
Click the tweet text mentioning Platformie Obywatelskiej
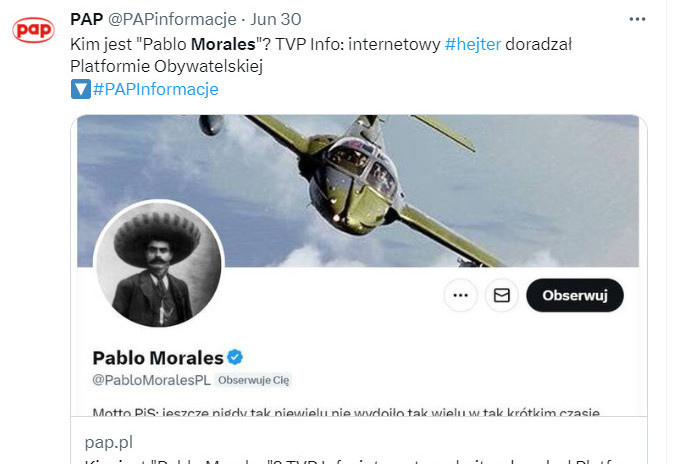click(x=321, y=55)
